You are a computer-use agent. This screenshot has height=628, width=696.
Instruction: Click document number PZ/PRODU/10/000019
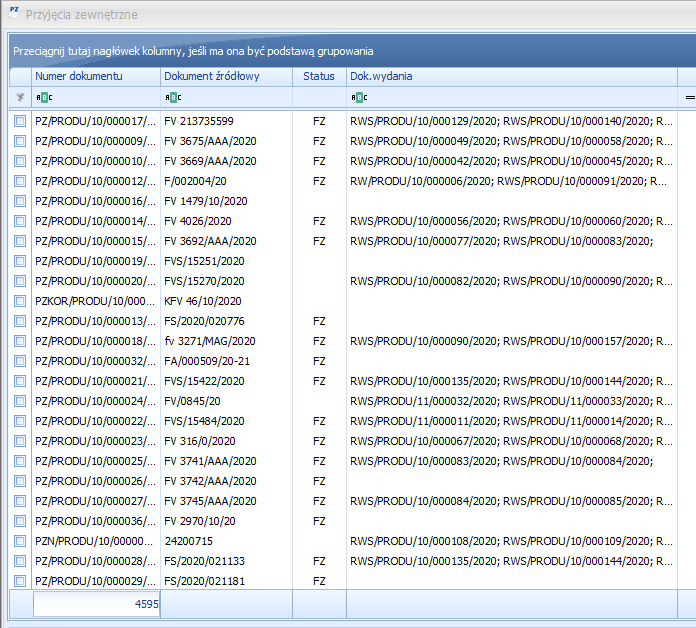(x=95, y=261)
